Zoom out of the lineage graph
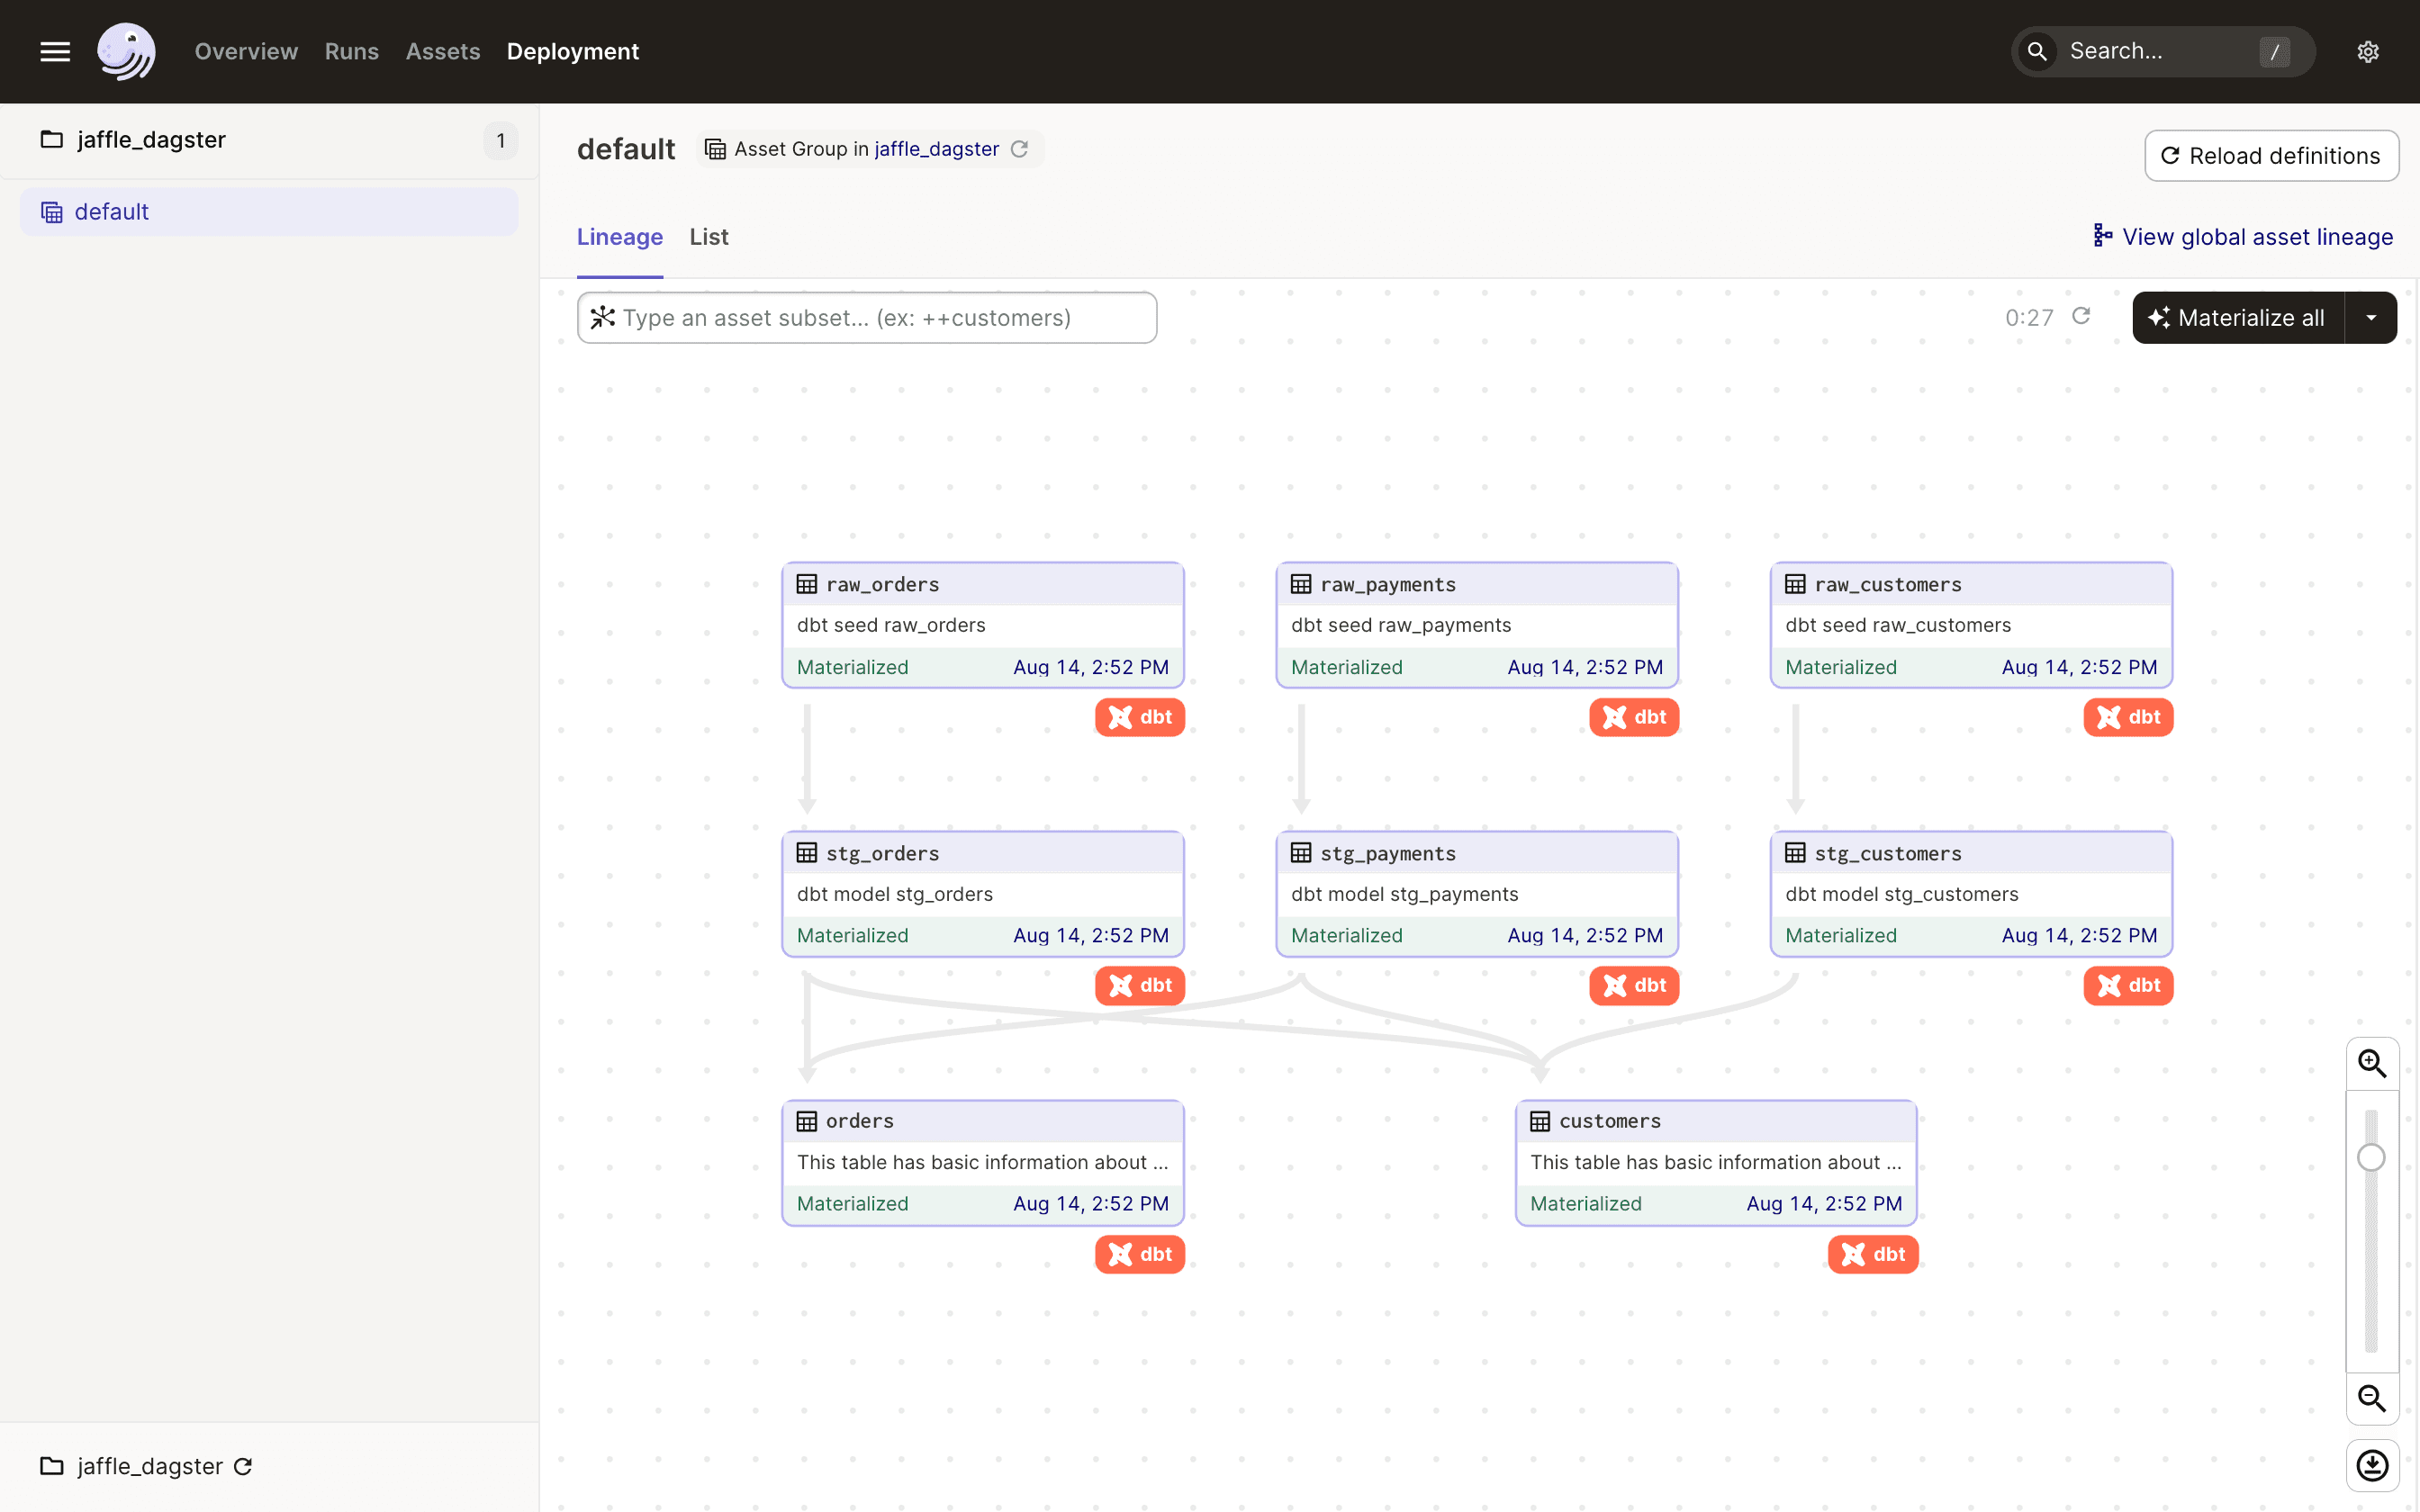Screen dimensions: 2420x1512 click(x=2372, y=1398)
